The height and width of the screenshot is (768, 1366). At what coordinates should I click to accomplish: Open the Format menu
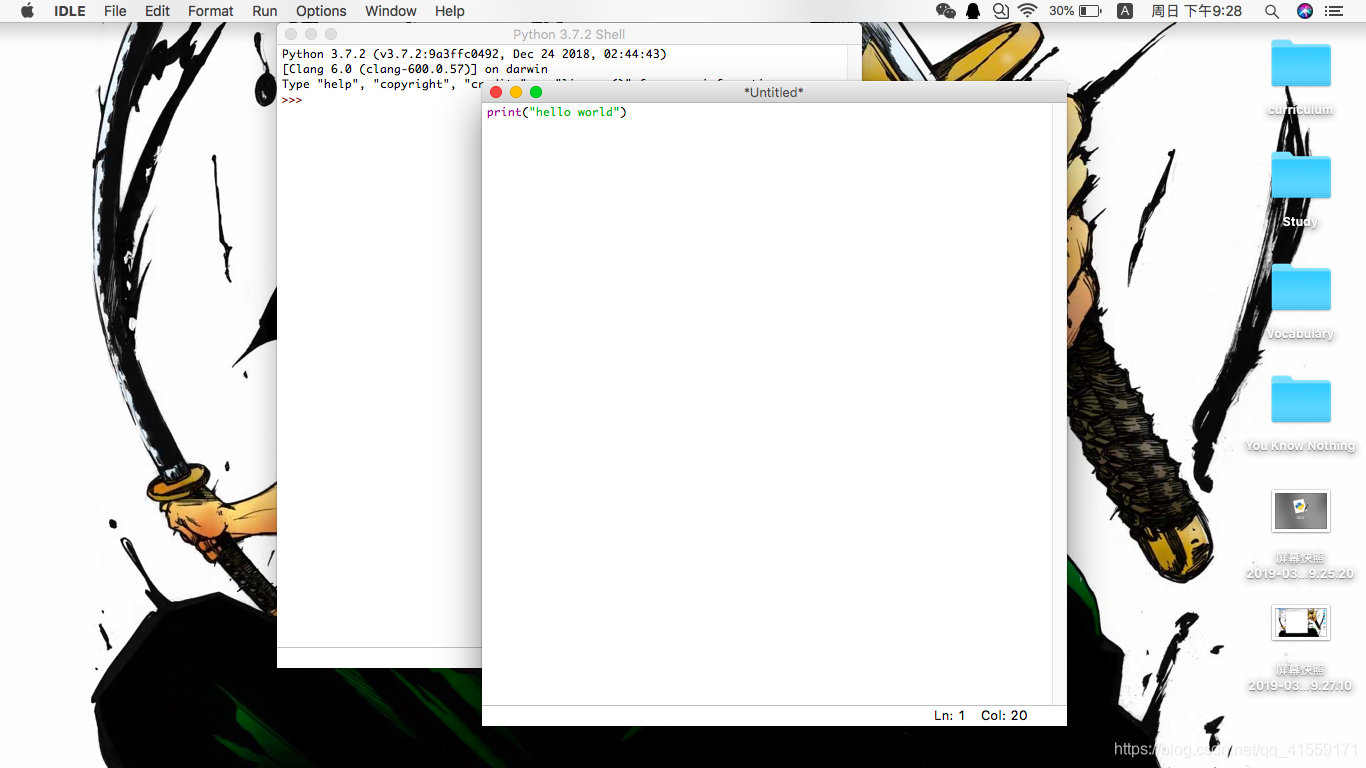211,11
